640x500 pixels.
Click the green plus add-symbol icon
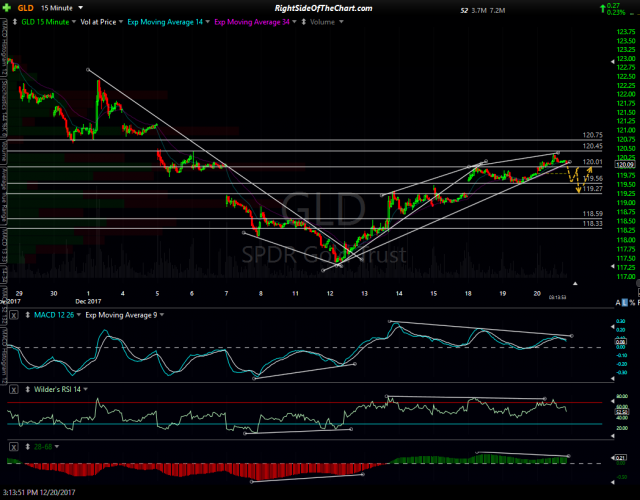click(x=9, y=8)
